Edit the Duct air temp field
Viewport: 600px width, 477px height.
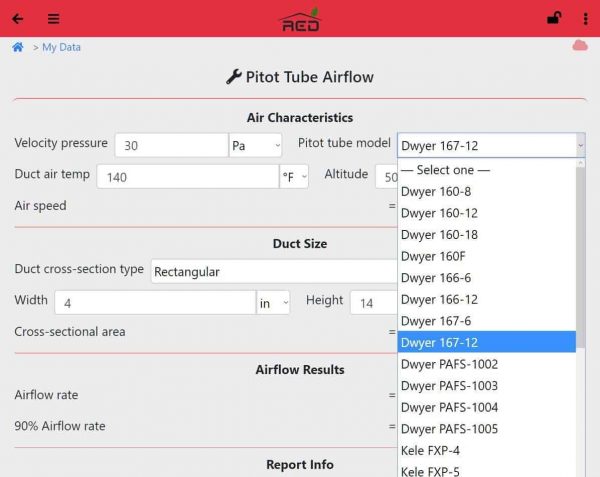click(188, 177)
